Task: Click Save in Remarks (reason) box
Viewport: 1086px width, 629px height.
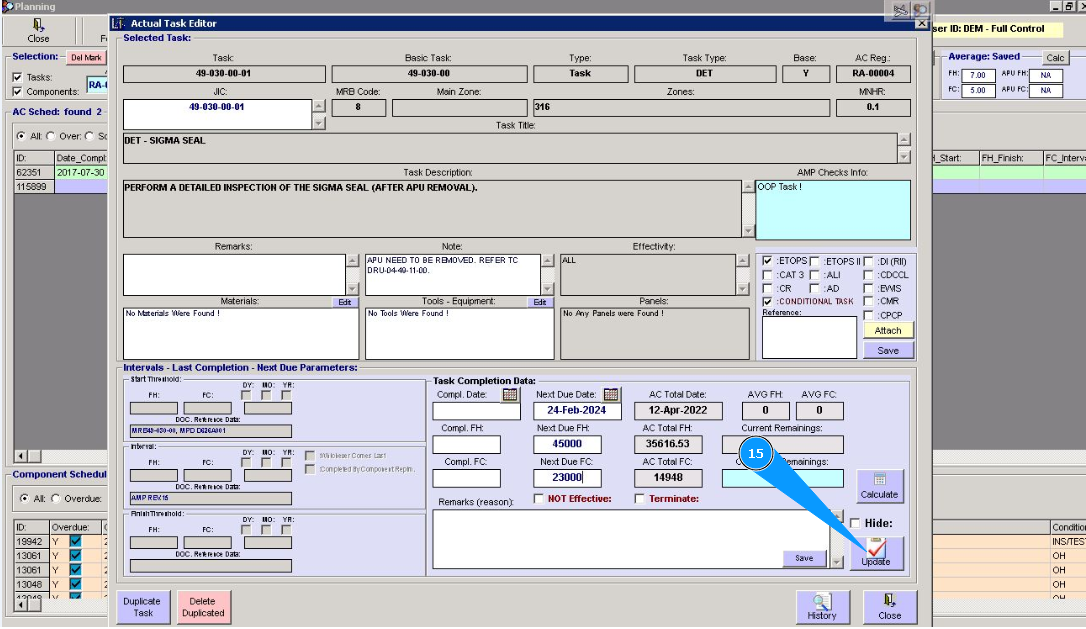Action: [x=804, y=558]
